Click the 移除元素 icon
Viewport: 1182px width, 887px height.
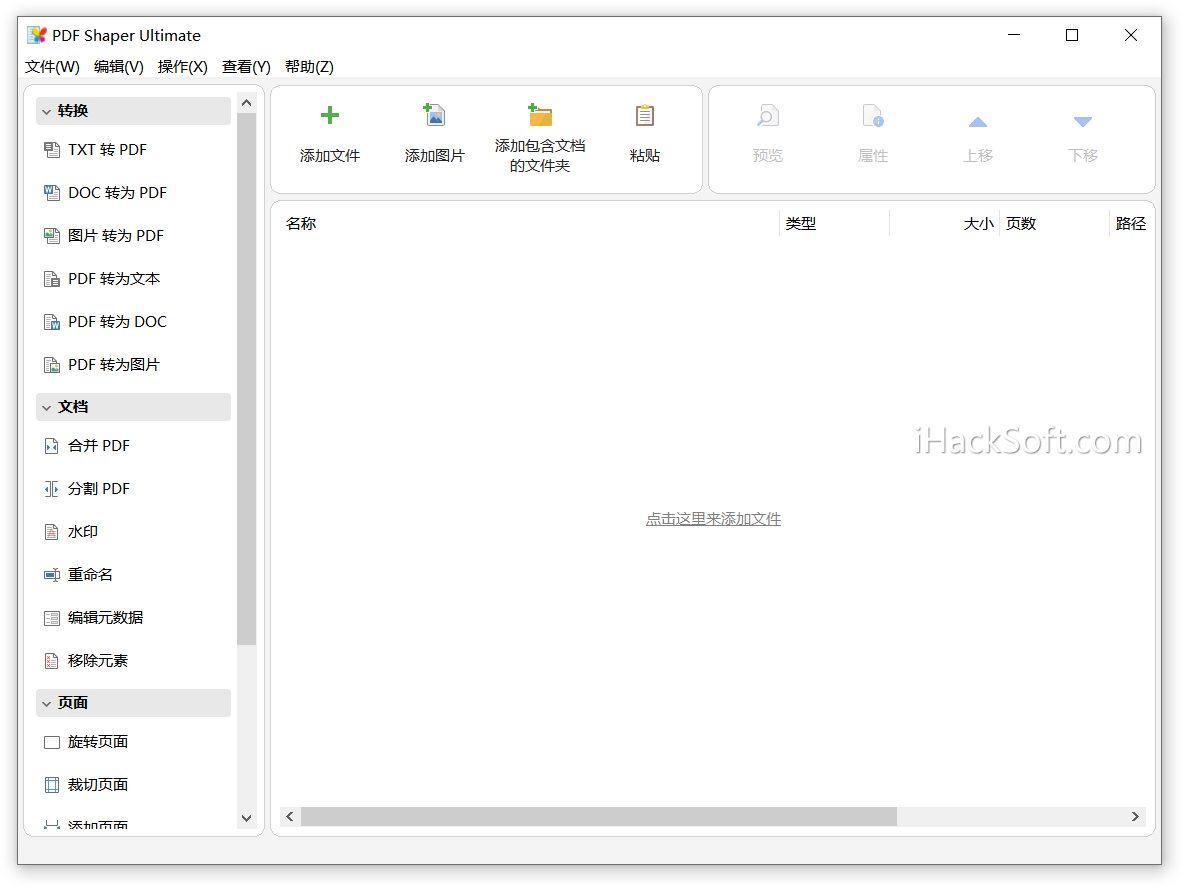52,661
